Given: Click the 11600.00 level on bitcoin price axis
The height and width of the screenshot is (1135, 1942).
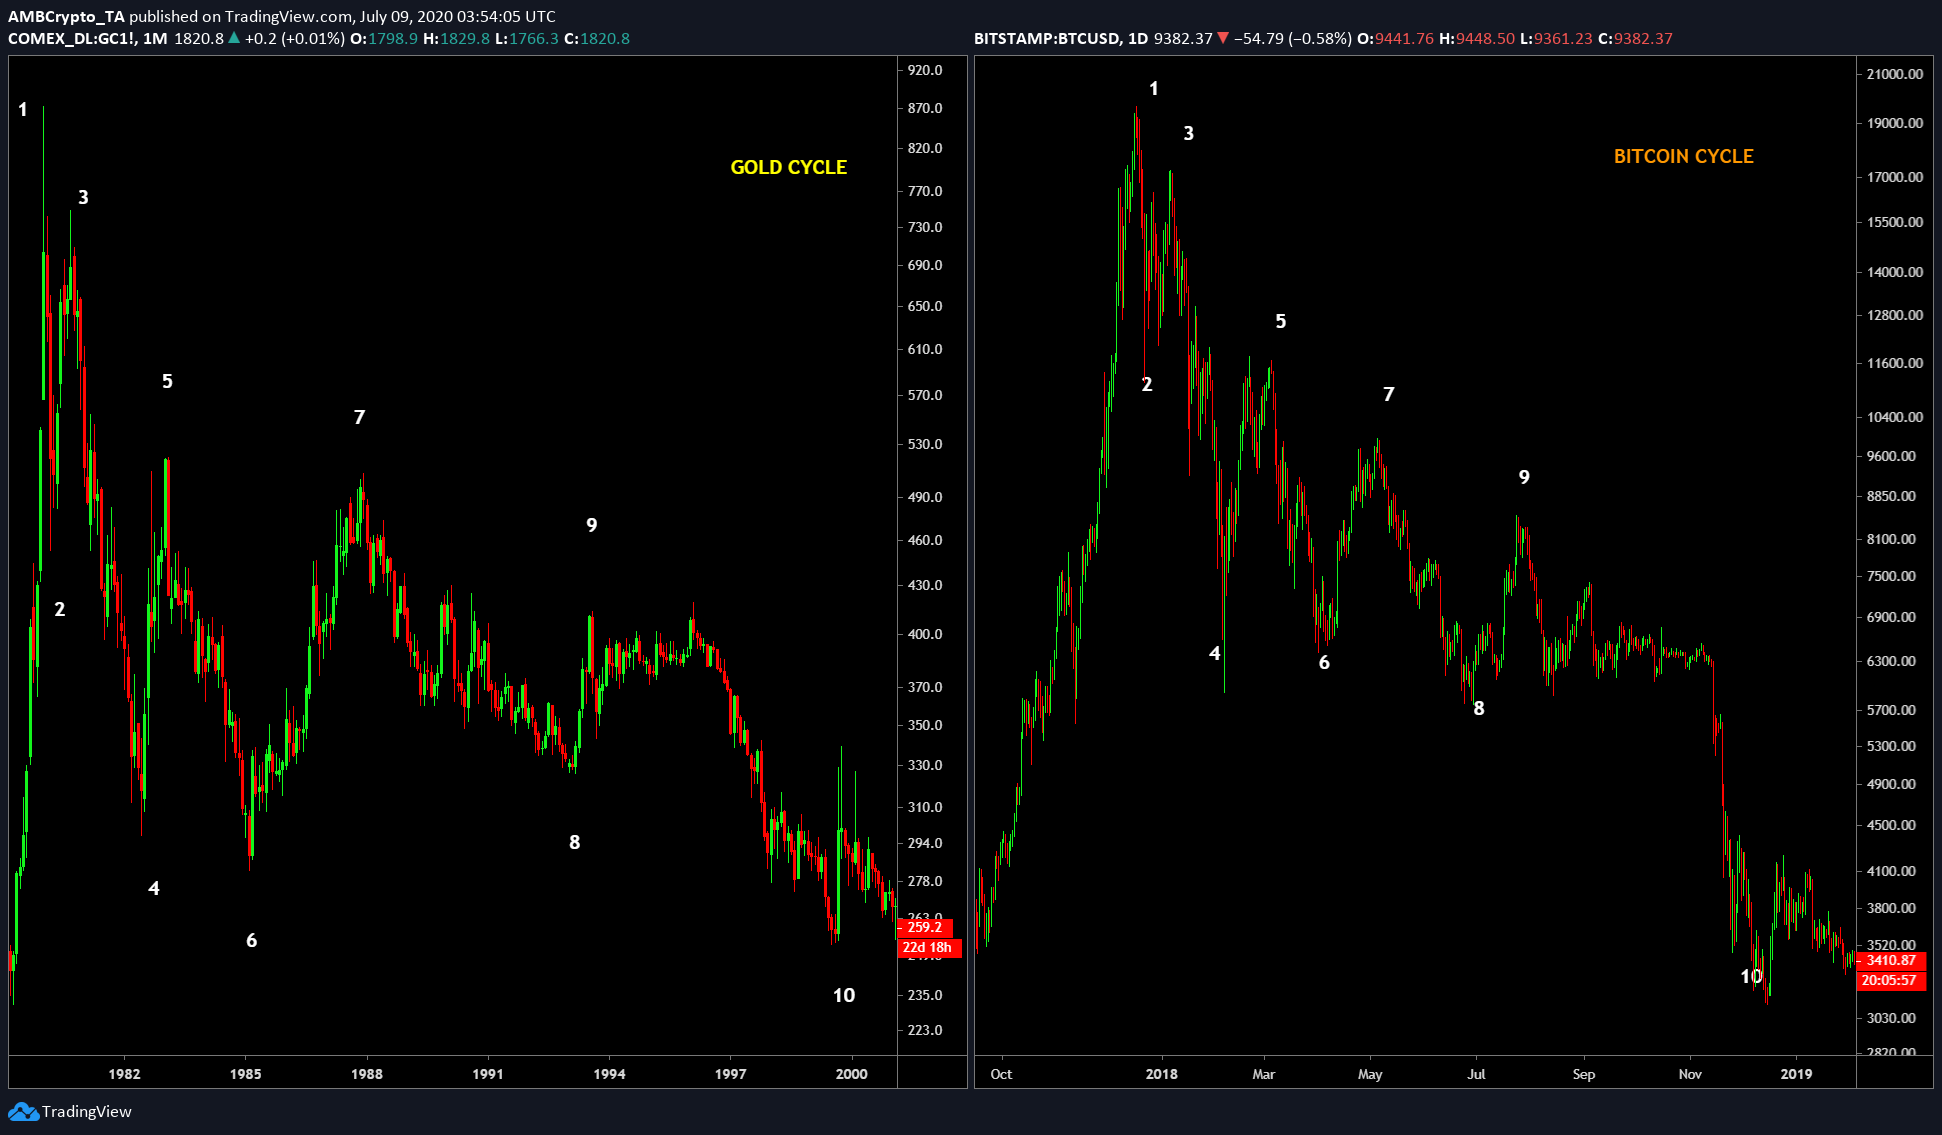Looking at the screenshot, I should [1895, 363].
